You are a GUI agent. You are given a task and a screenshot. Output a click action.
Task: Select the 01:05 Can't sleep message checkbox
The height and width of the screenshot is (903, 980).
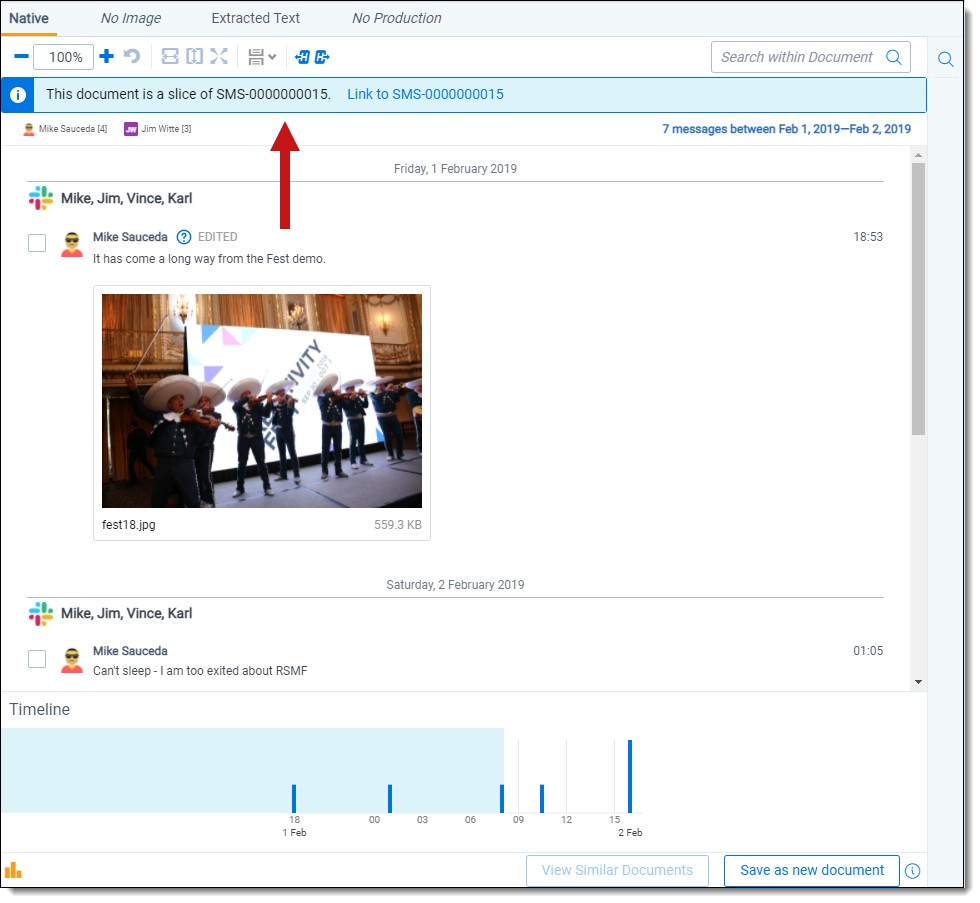[x=37, y=658]
